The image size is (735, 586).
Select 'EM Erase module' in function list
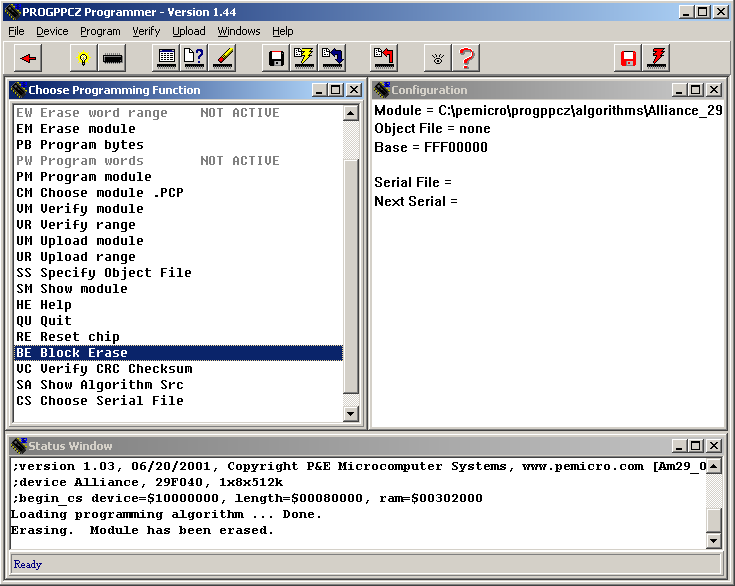(x=179, y=128)
